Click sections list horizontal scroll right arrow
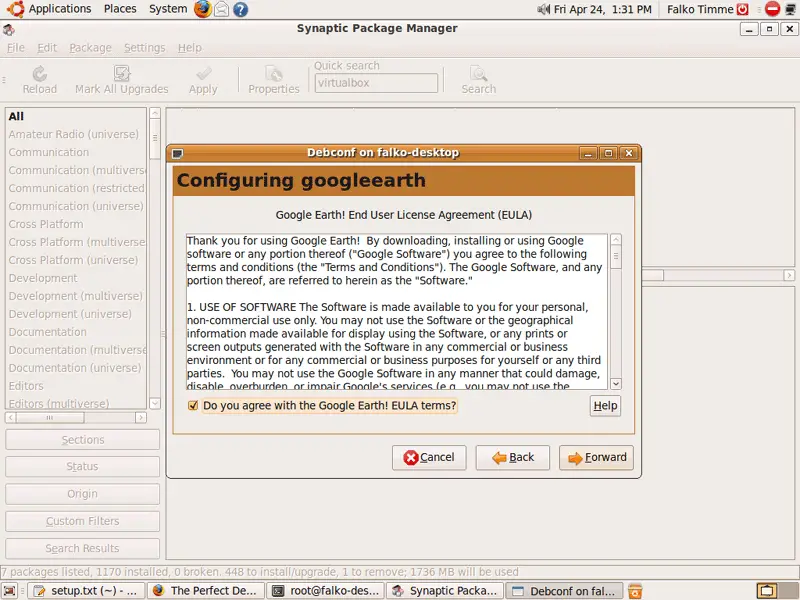This screenshot has height=600, width=800. 141,418
